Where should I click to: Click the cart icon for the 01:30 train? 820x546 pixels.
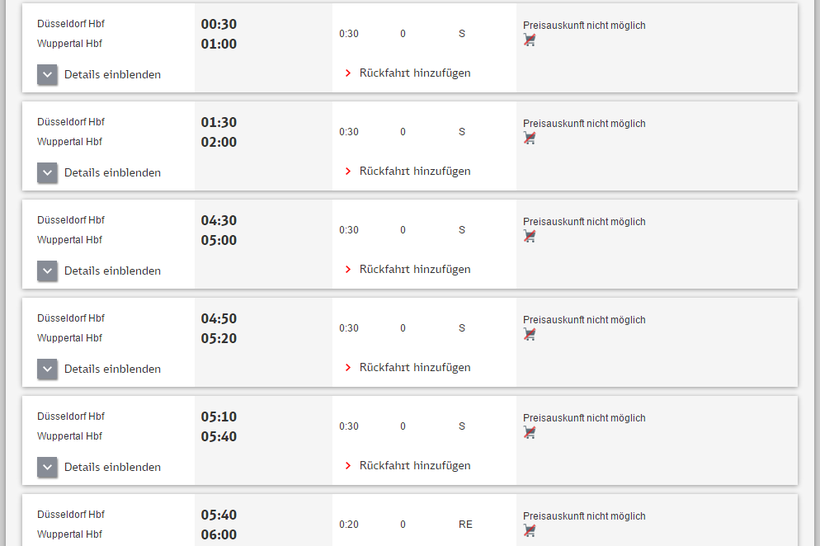529,138
